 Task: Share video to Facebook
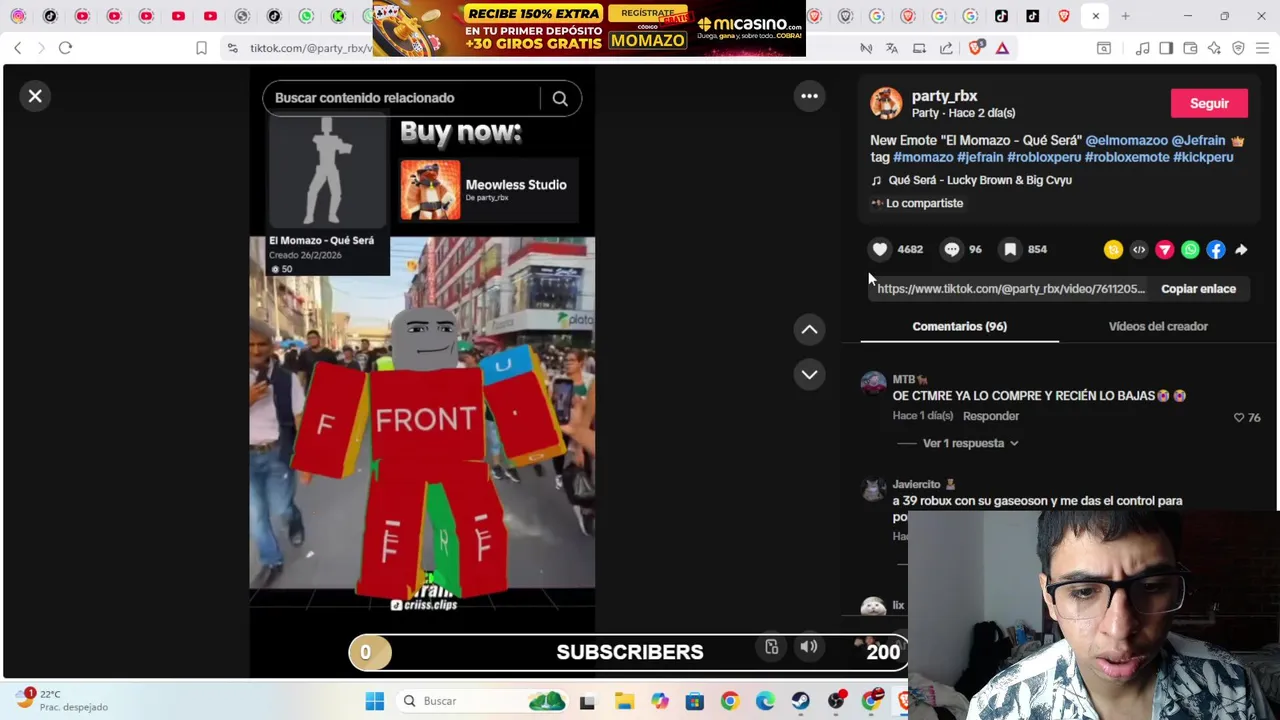(x=1216, y=250)
